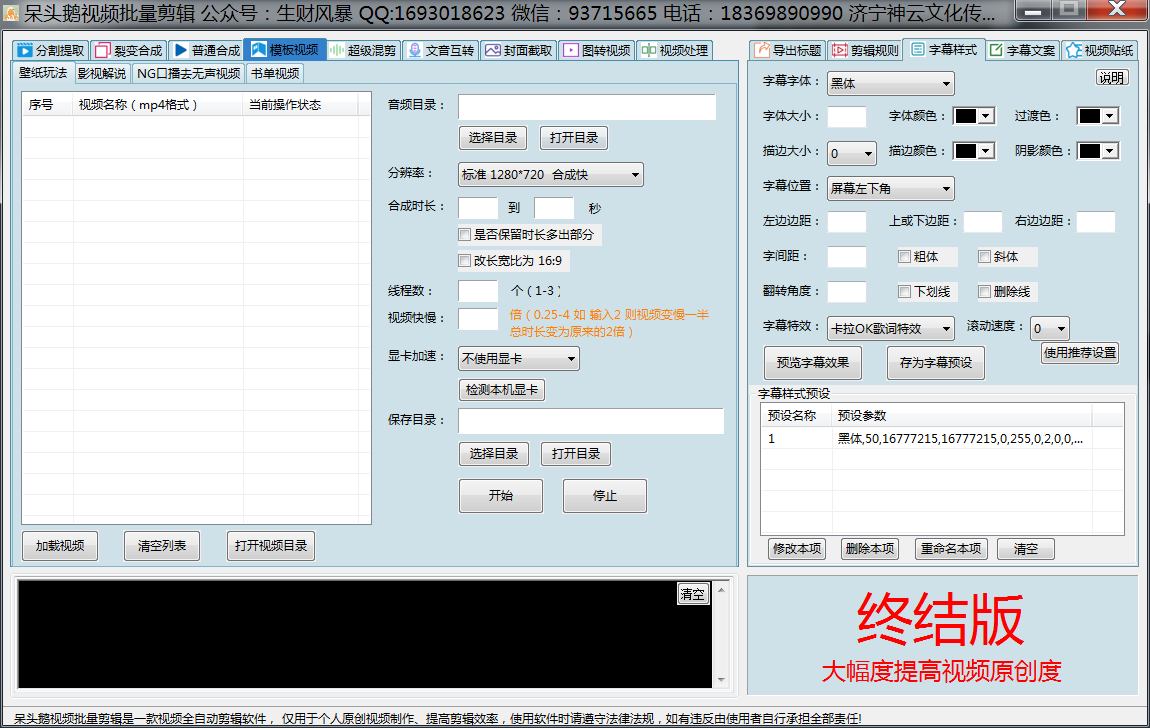Click the 普通合成 play icon
The image size is (1150, 728).
pos(180,50)
